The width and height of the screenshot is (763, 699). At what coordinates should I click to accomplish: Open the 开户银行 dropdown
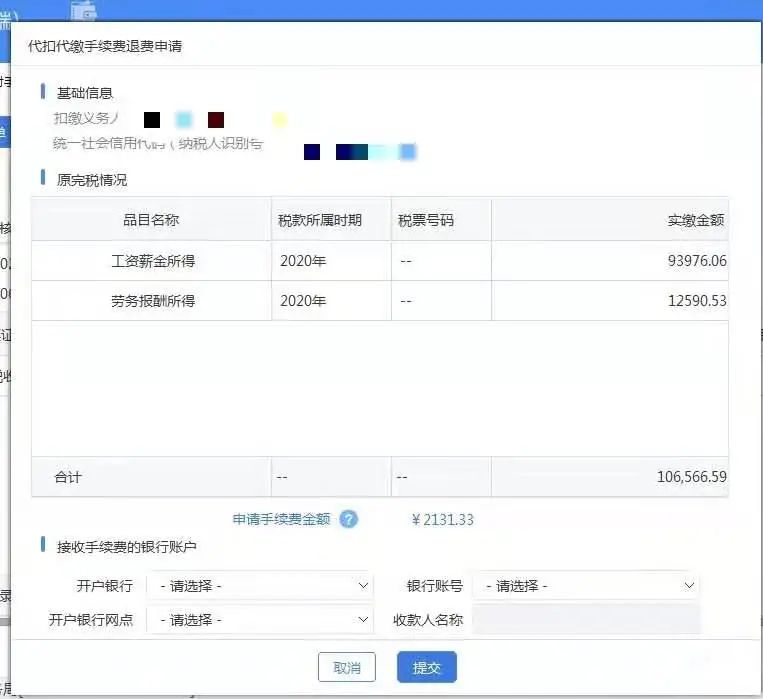[x=260, y=586]
